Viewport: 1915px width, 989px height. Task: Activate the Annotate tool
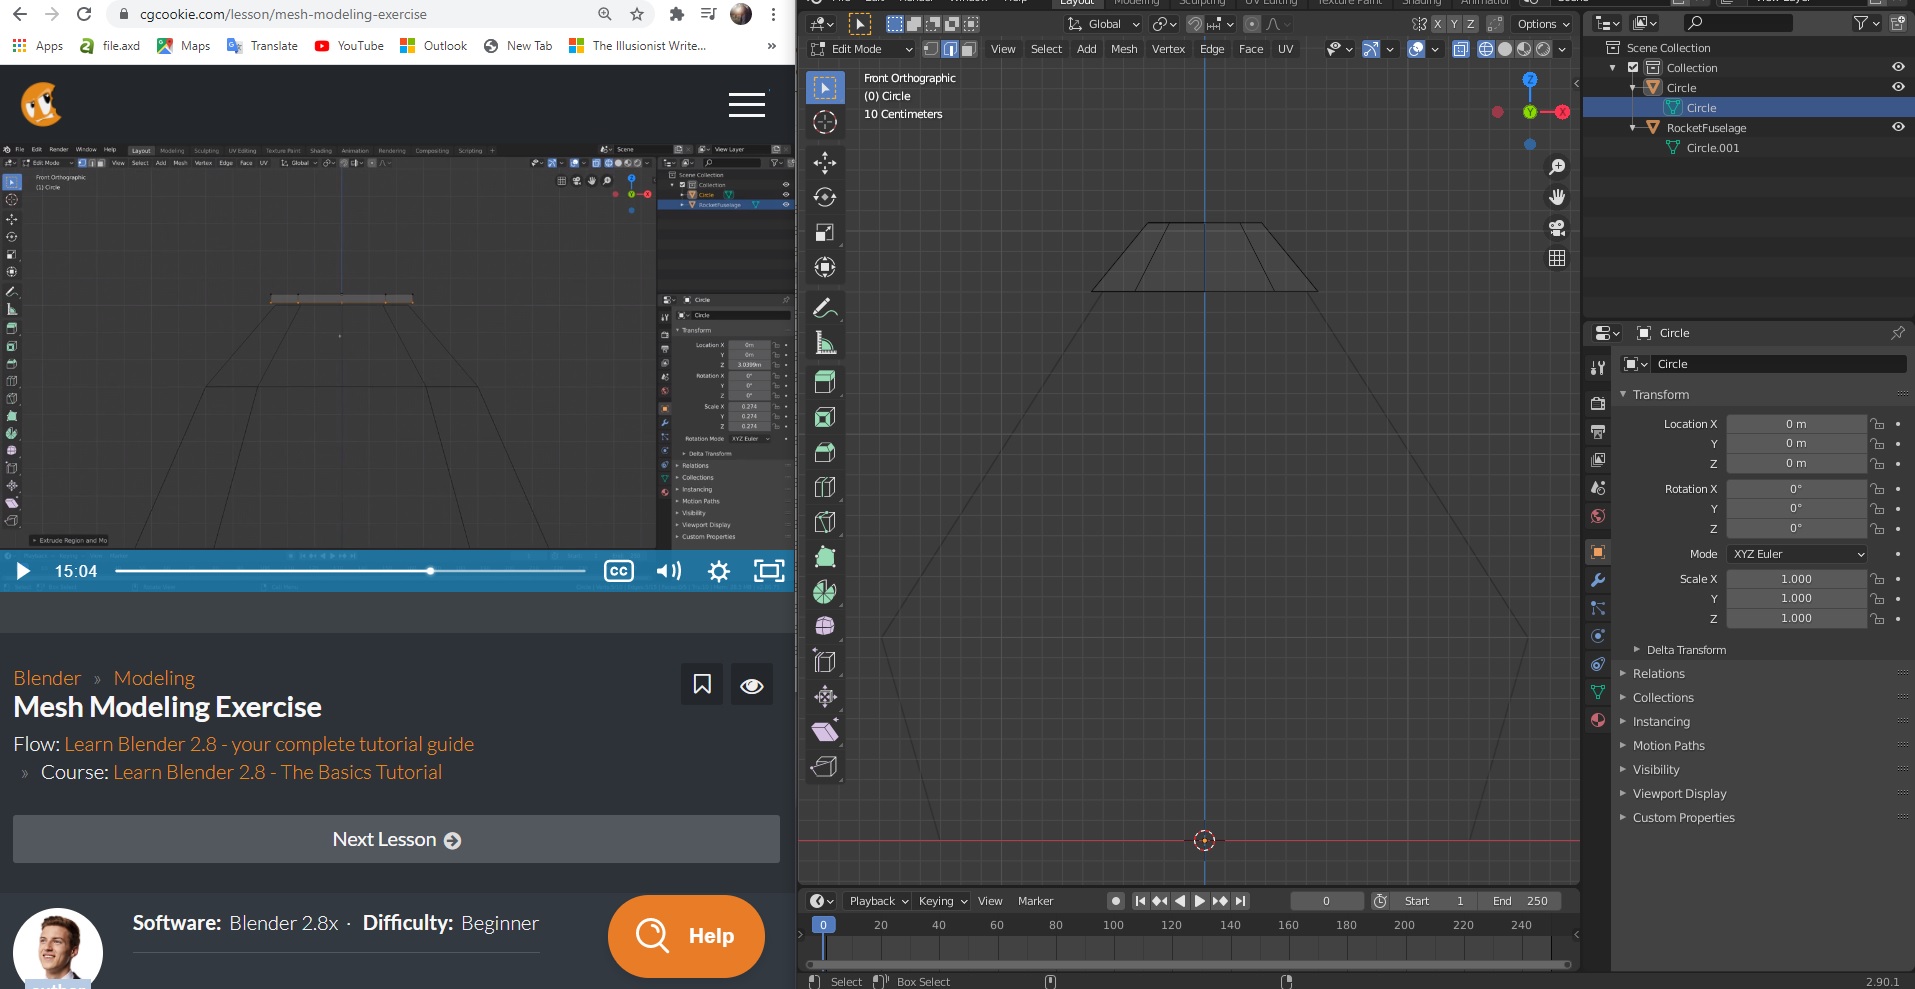tap(825, 305)
